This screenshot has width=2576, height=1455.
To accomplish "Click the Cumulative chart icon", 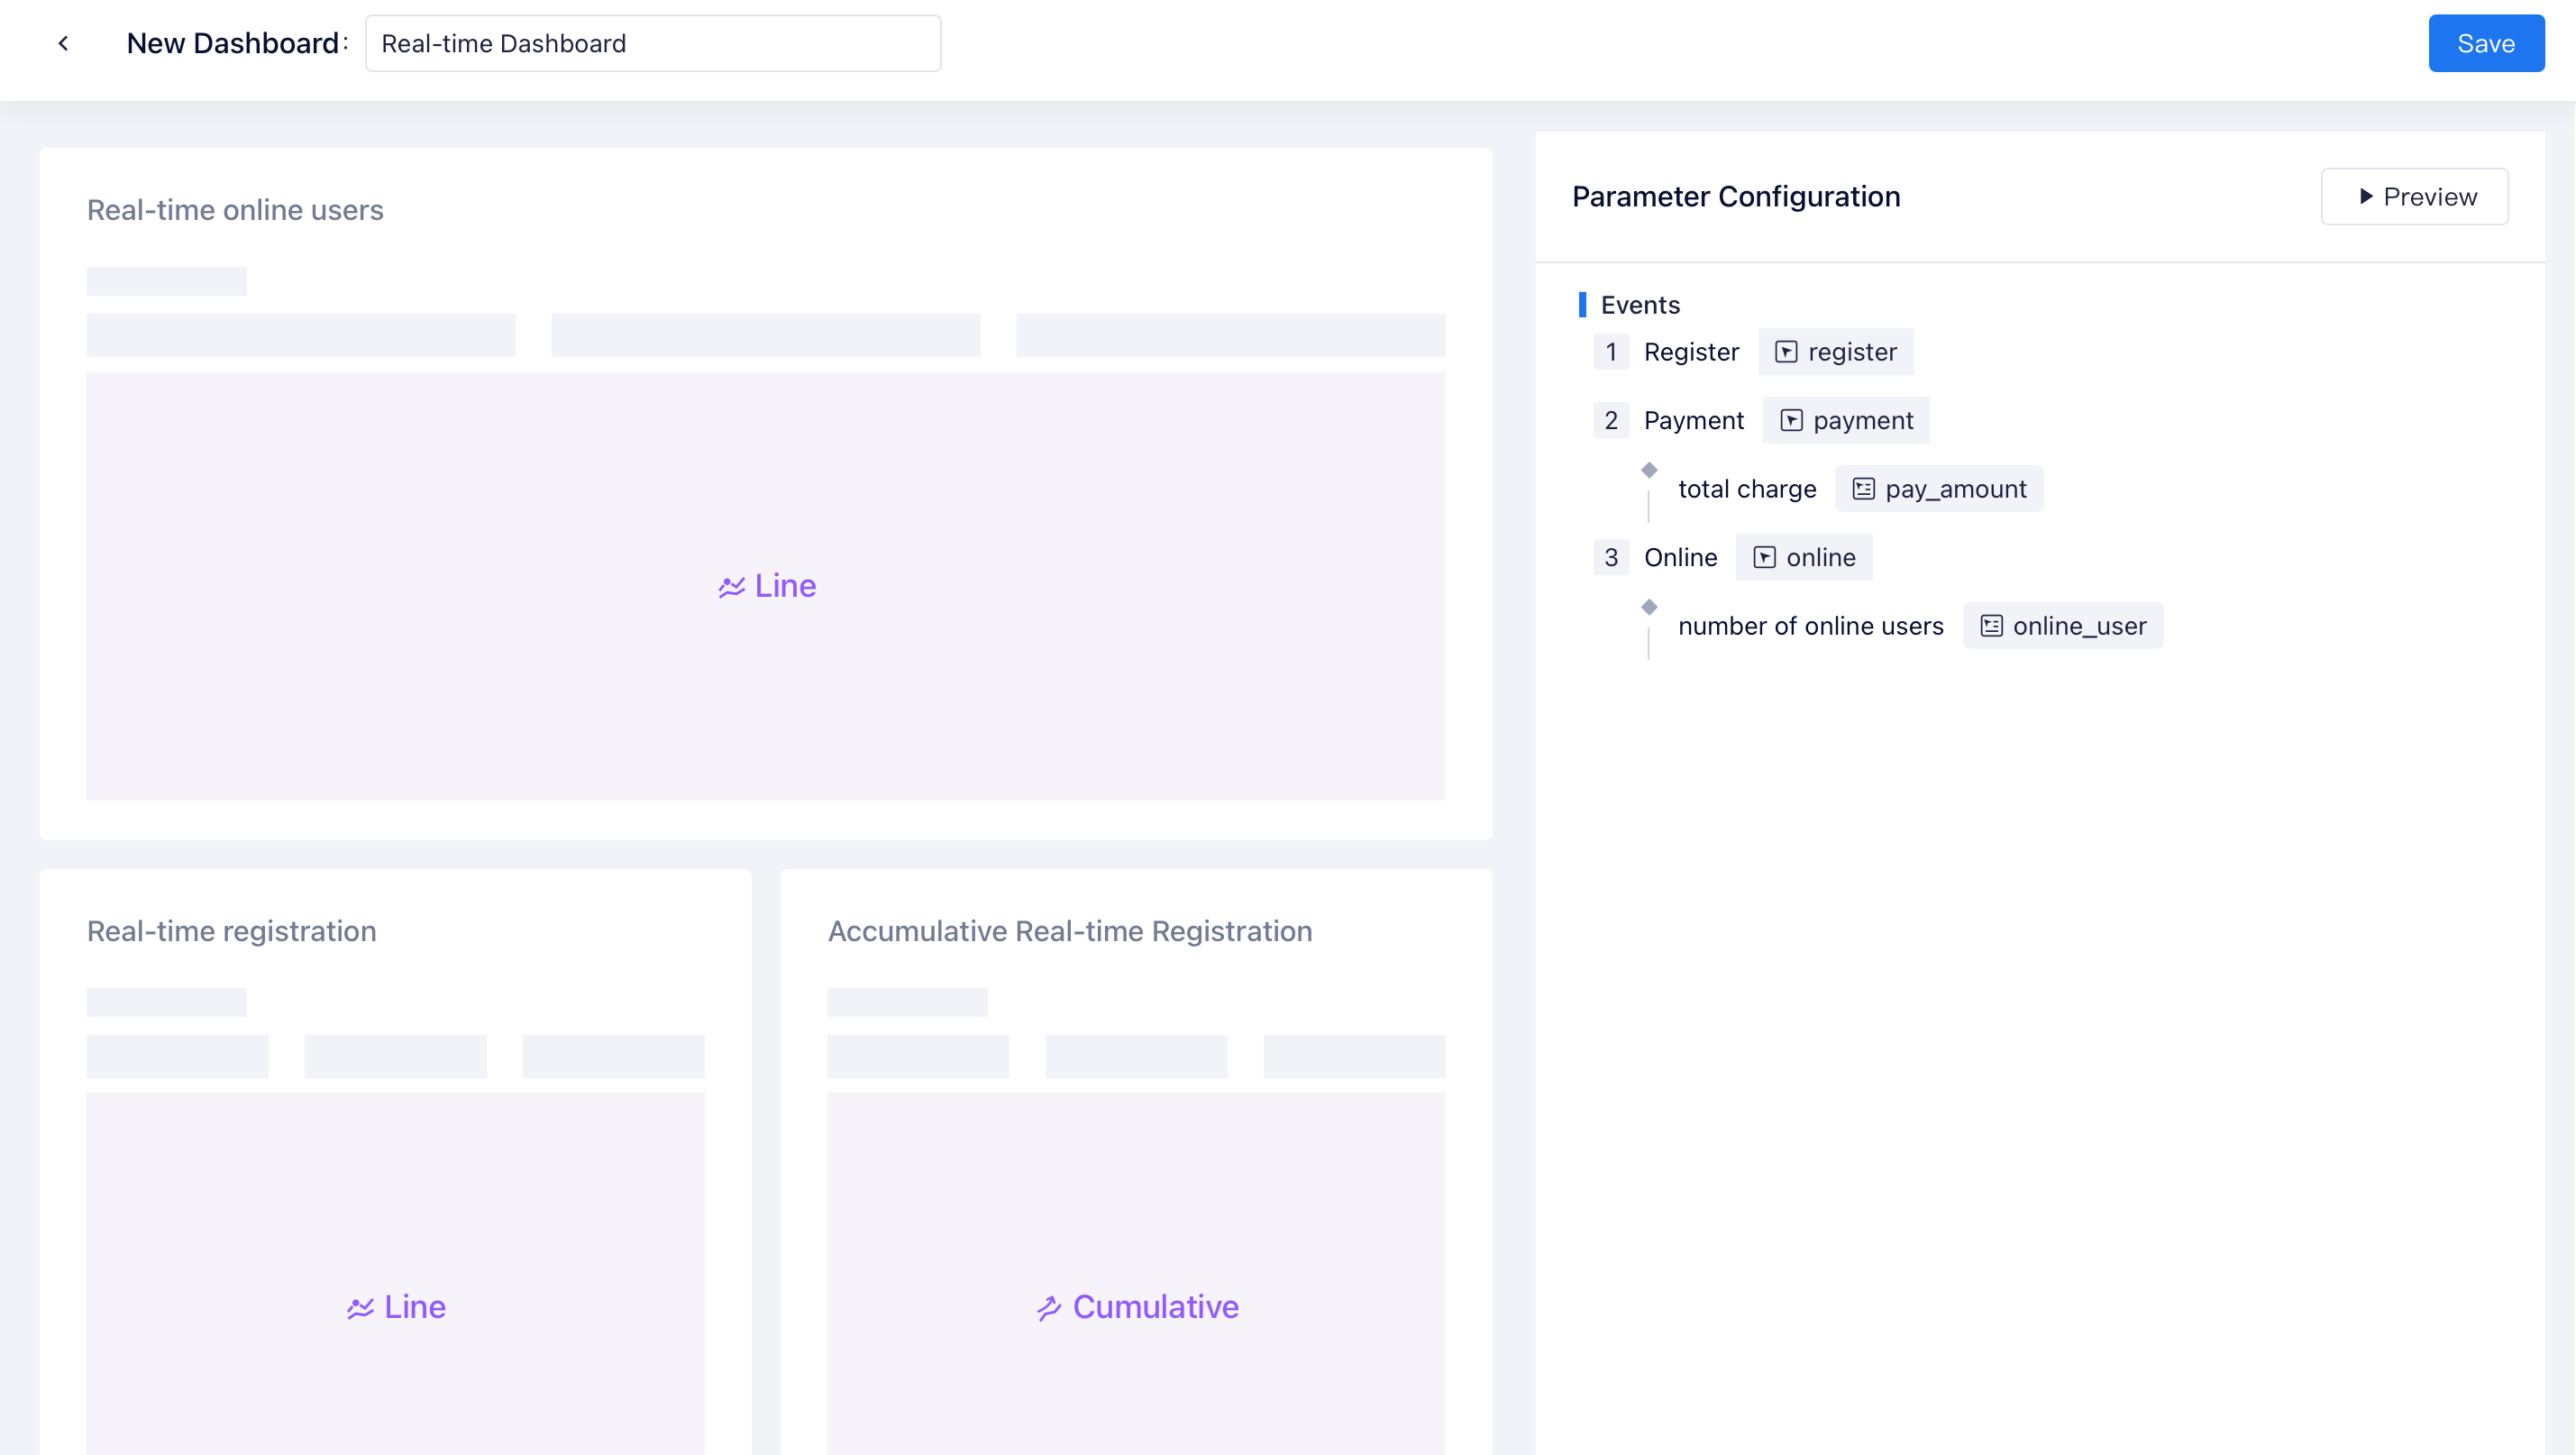I will click(1048, 1308).
